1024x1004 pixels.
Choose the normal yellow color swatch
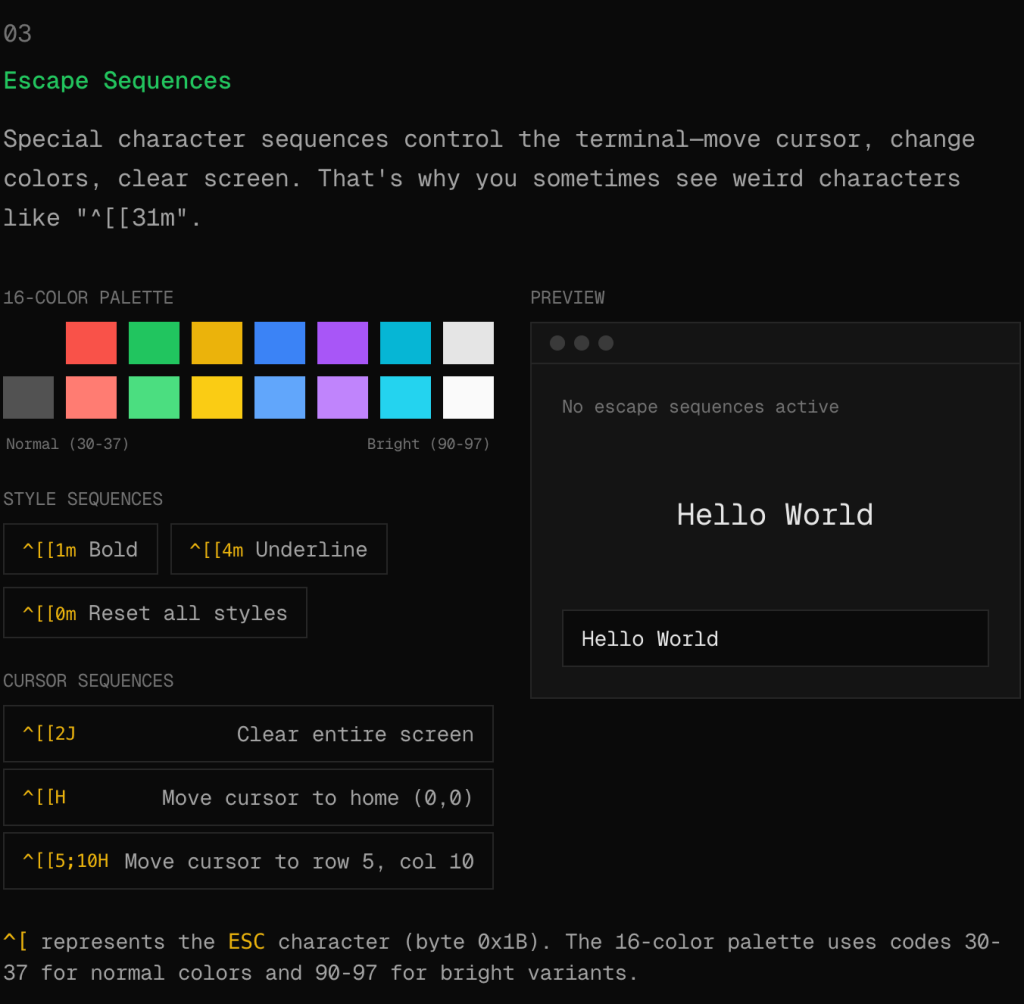tap(217, 343)
